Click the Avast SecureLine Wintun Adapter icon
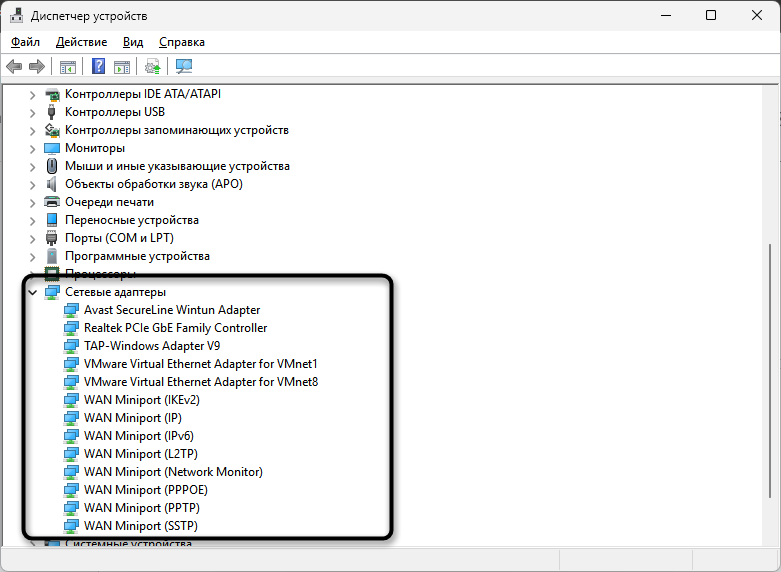The image size is (781, 572). point(71,310)
